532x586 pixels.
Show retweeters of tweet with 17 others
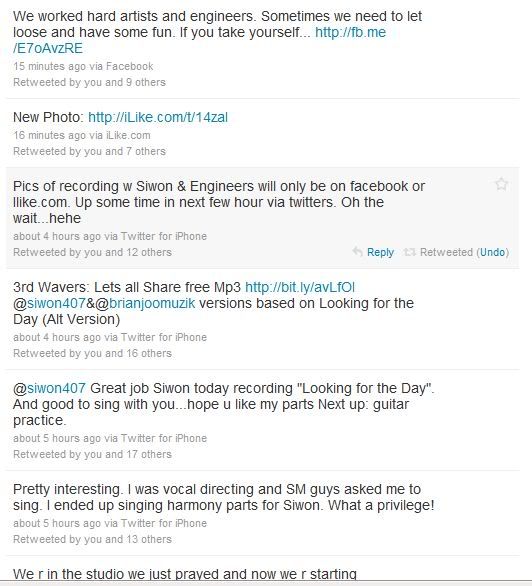coord(92,454)
